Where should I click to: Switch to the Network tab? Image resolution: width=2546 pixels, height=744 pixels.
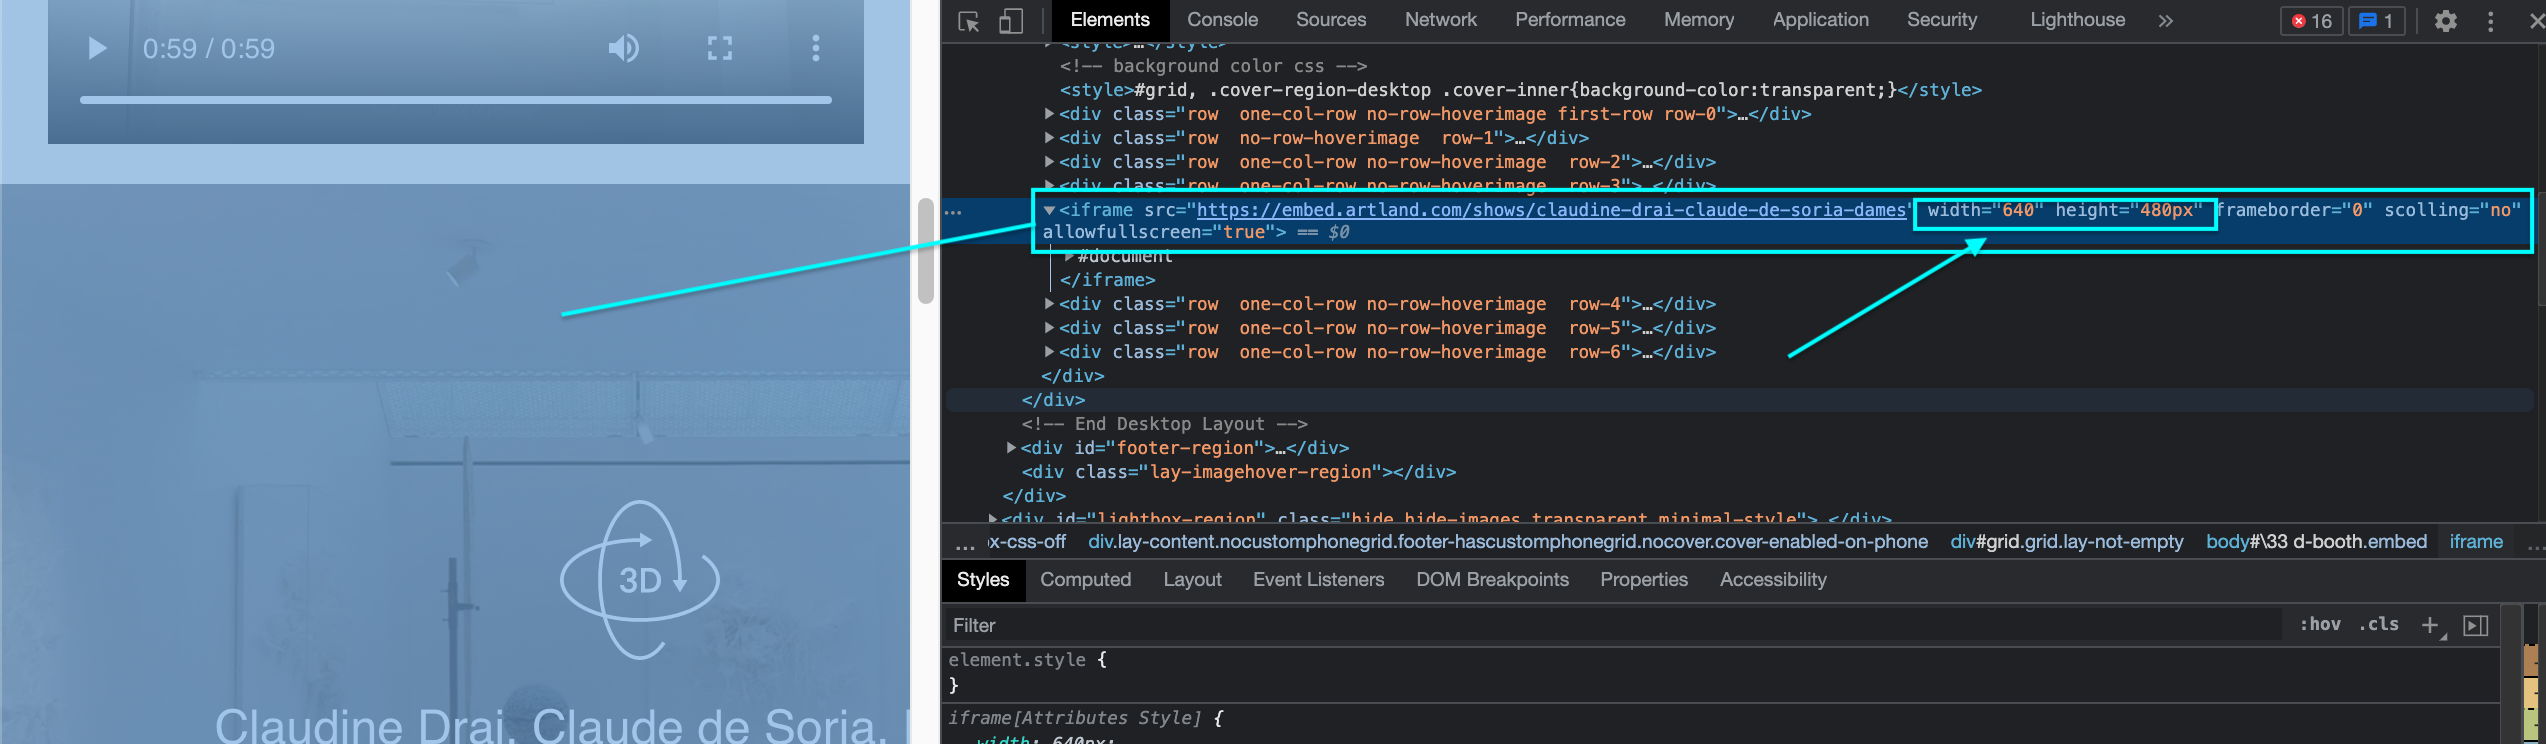[x=1441, y=20]
